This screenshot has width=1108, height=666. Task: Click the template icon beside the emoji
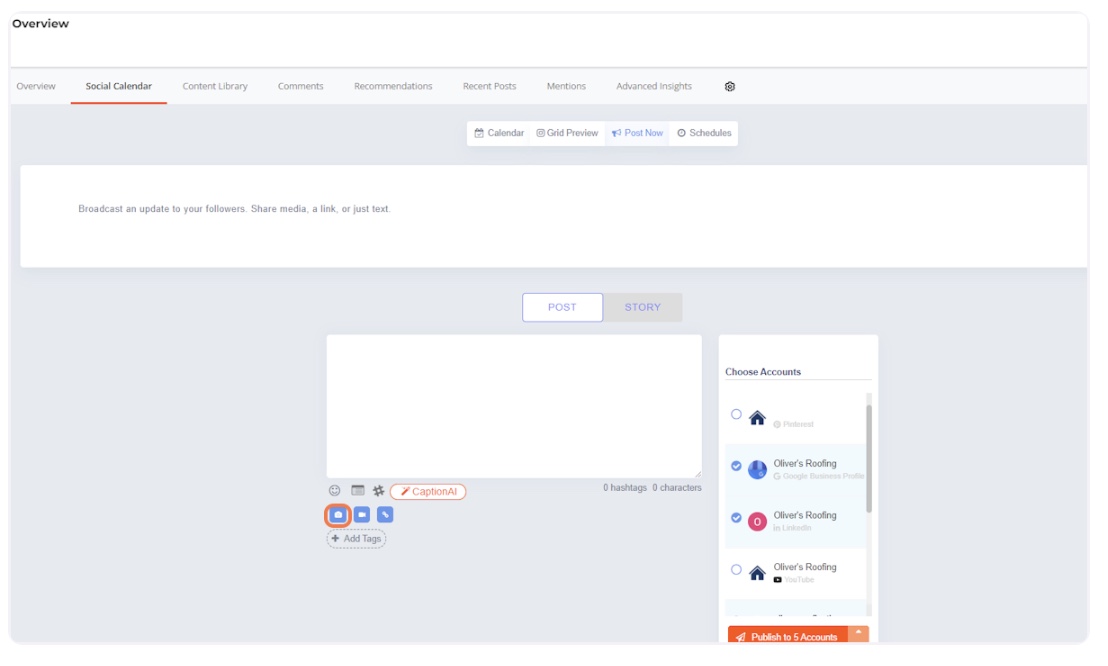pyautogui.click(x=357, y=491)
